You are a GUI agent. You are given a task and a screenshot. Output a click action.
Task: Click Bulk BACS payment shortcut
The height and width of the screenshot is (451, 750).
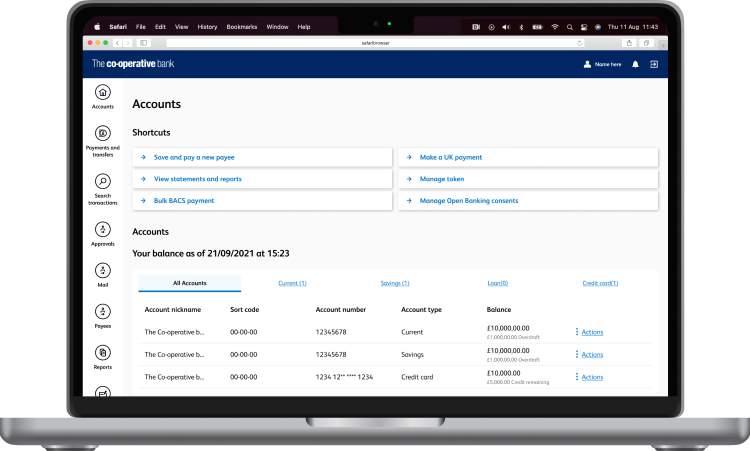tap(262, 201)
